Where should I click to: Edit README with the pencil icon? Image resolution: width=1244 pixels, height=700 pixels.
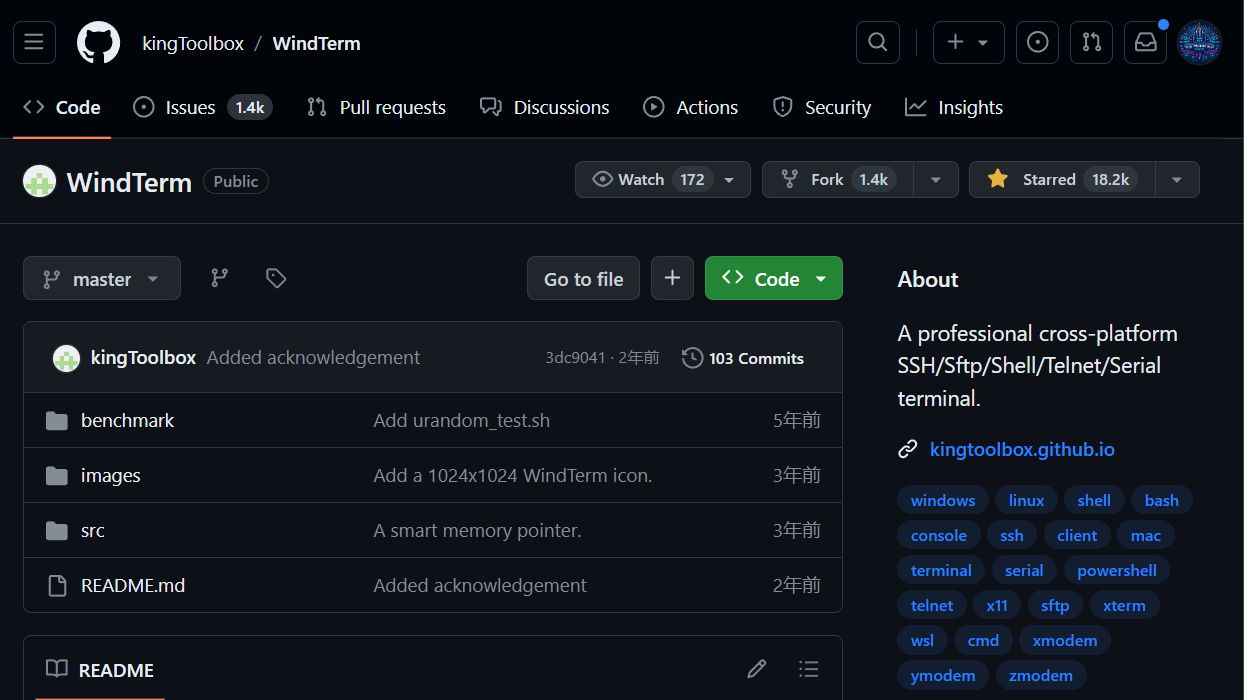(757, 669)
